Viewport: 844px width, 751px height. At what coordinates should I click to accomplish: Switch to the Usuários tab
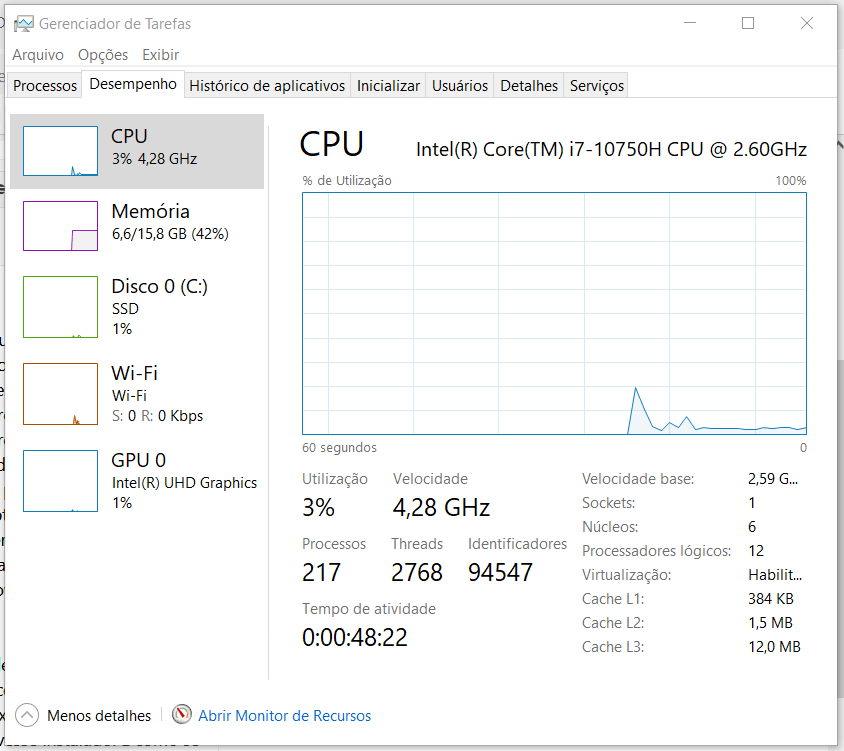click(x=460, y=86)
